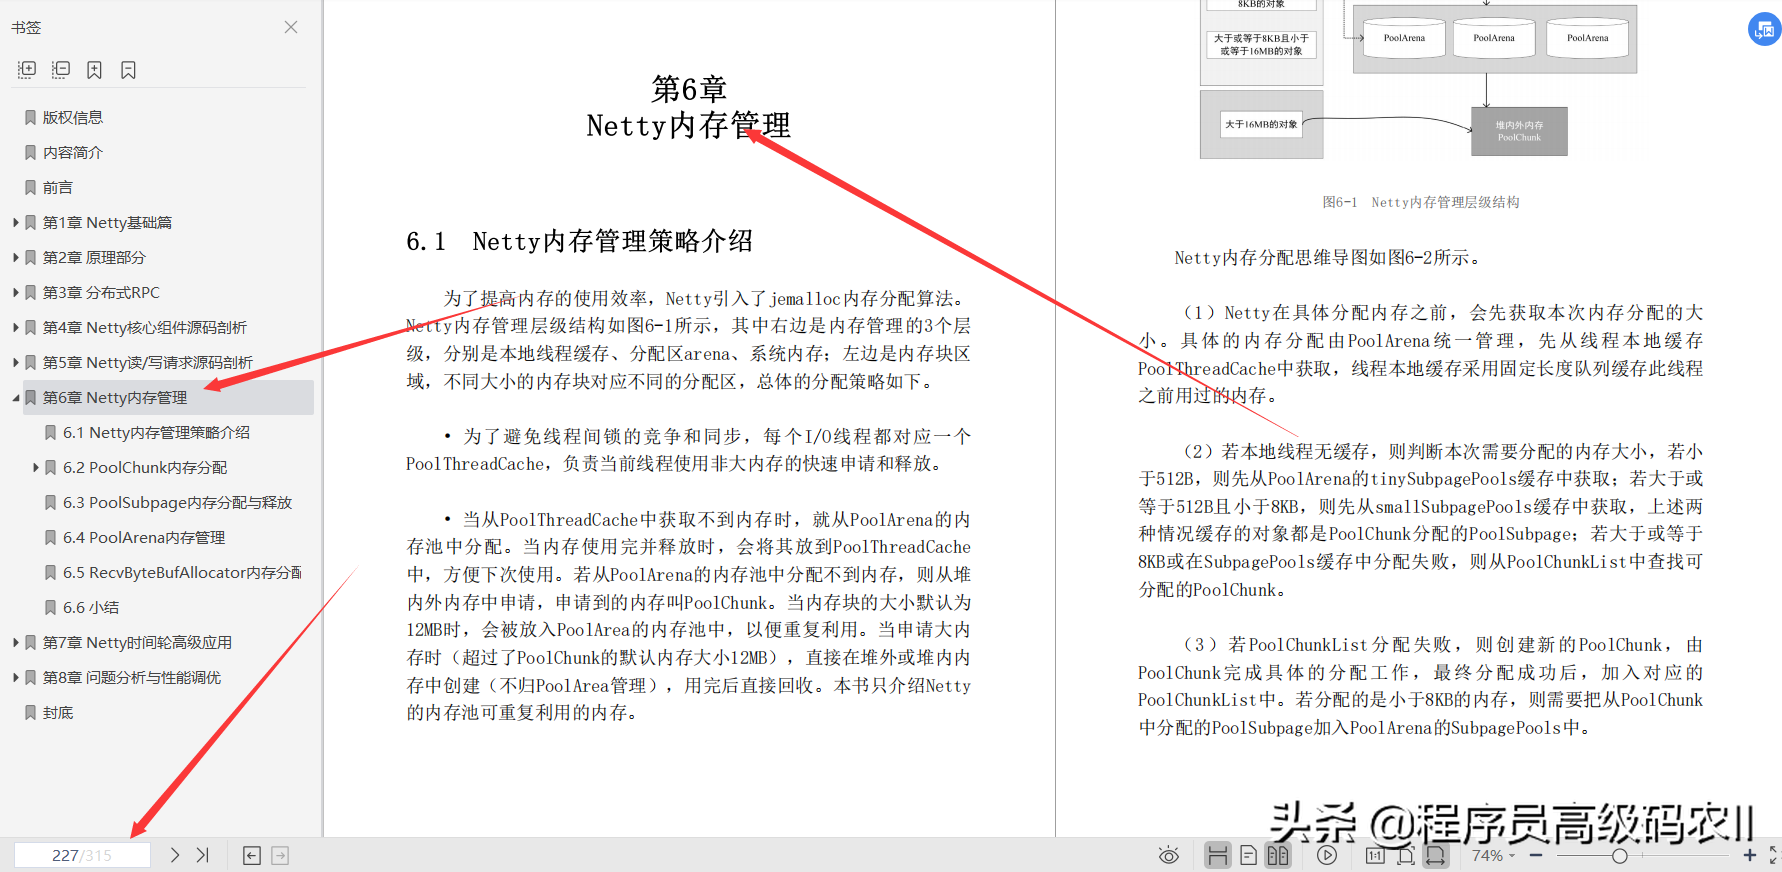Expand the 第2章 原理部分 bookmark
Viewport: 1782px width, 872px height.
point(16,257)
